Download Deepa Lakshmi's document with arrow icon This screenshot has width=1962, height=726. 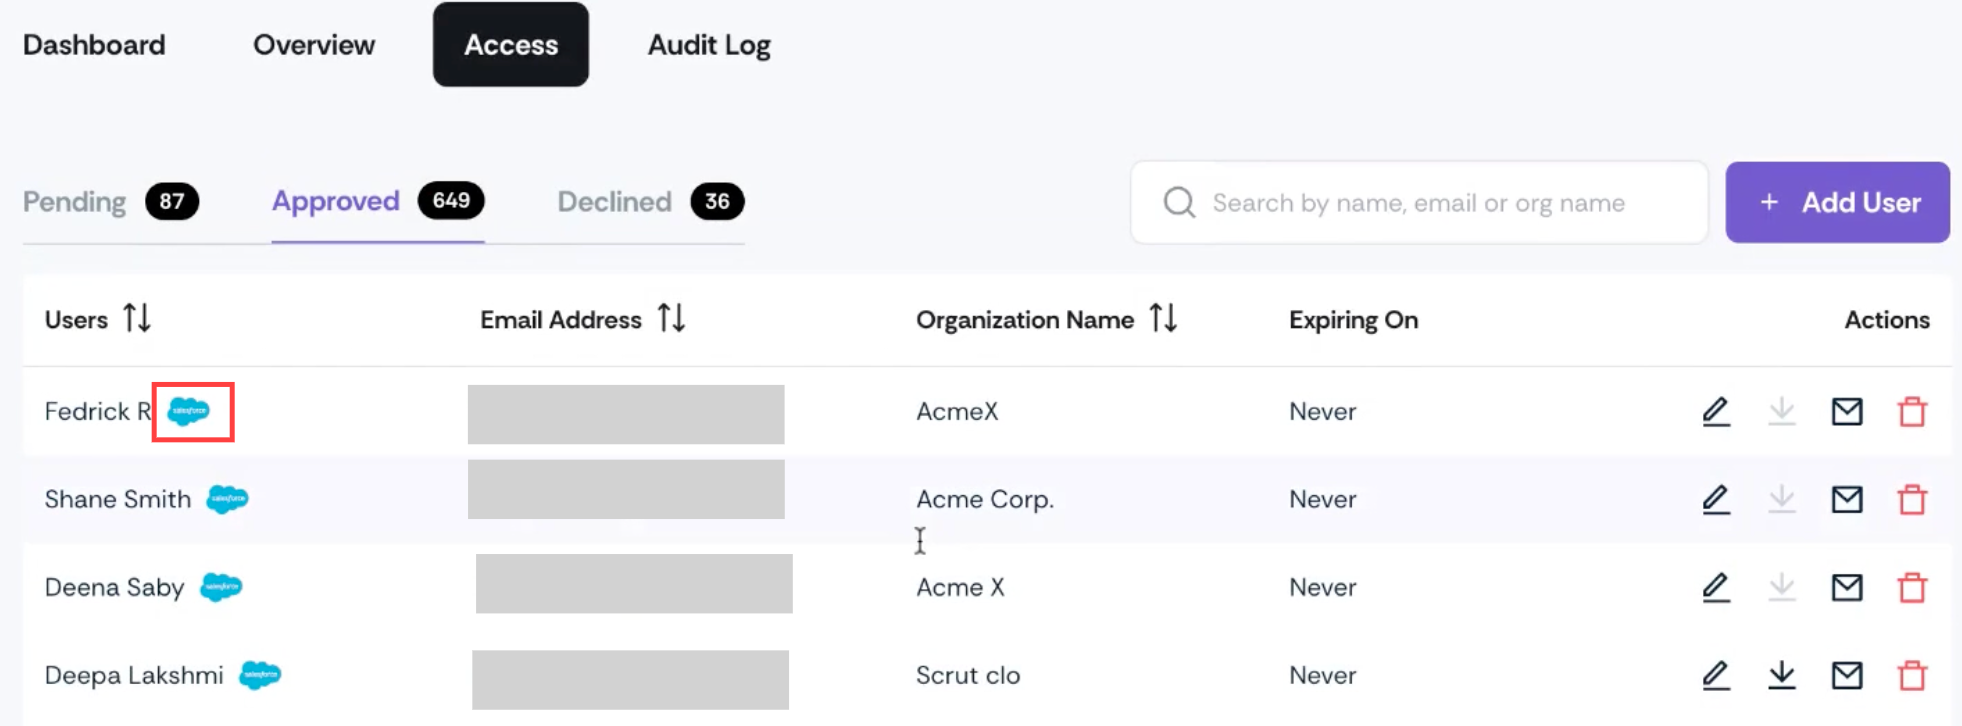[1782, 675]
